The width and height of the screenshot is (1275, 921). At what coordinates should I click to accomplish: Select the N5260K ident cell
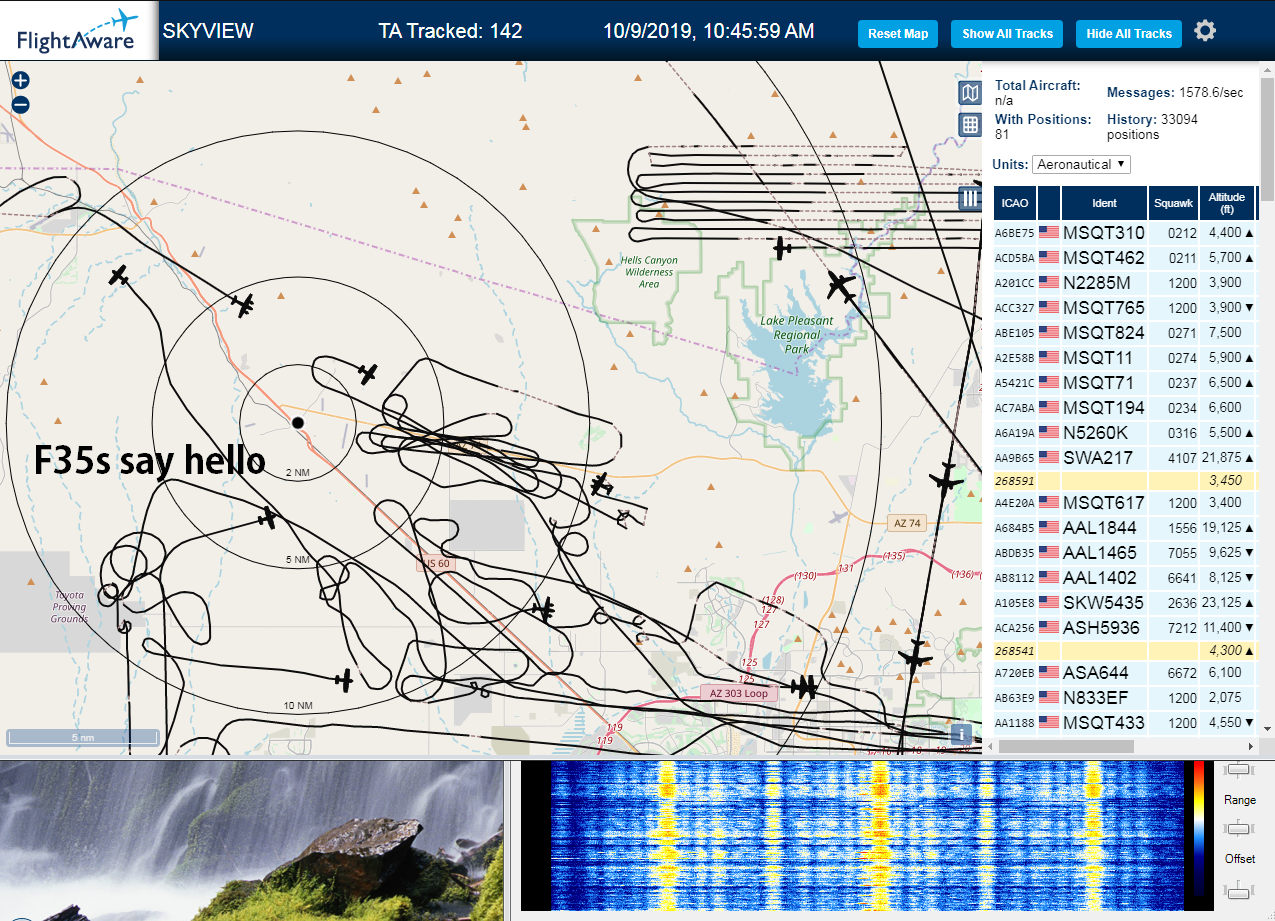coord(1104,432)
